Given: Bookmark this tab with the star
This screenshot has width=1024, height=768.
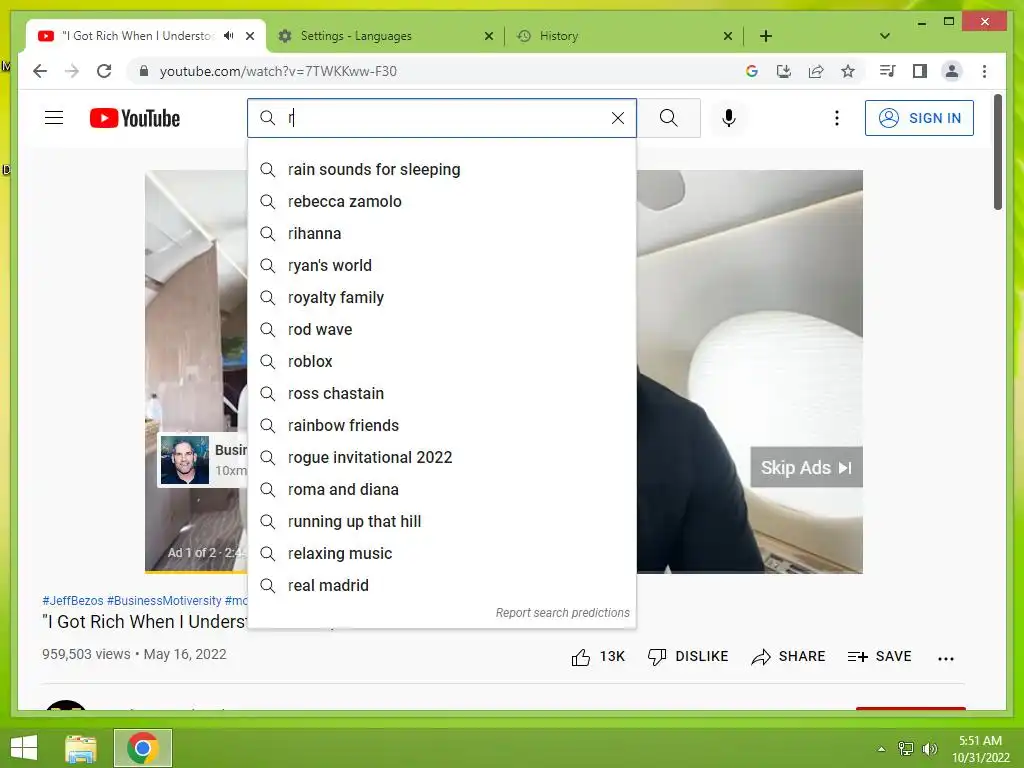Looking at the screenshot, I should tap(848, 71).
